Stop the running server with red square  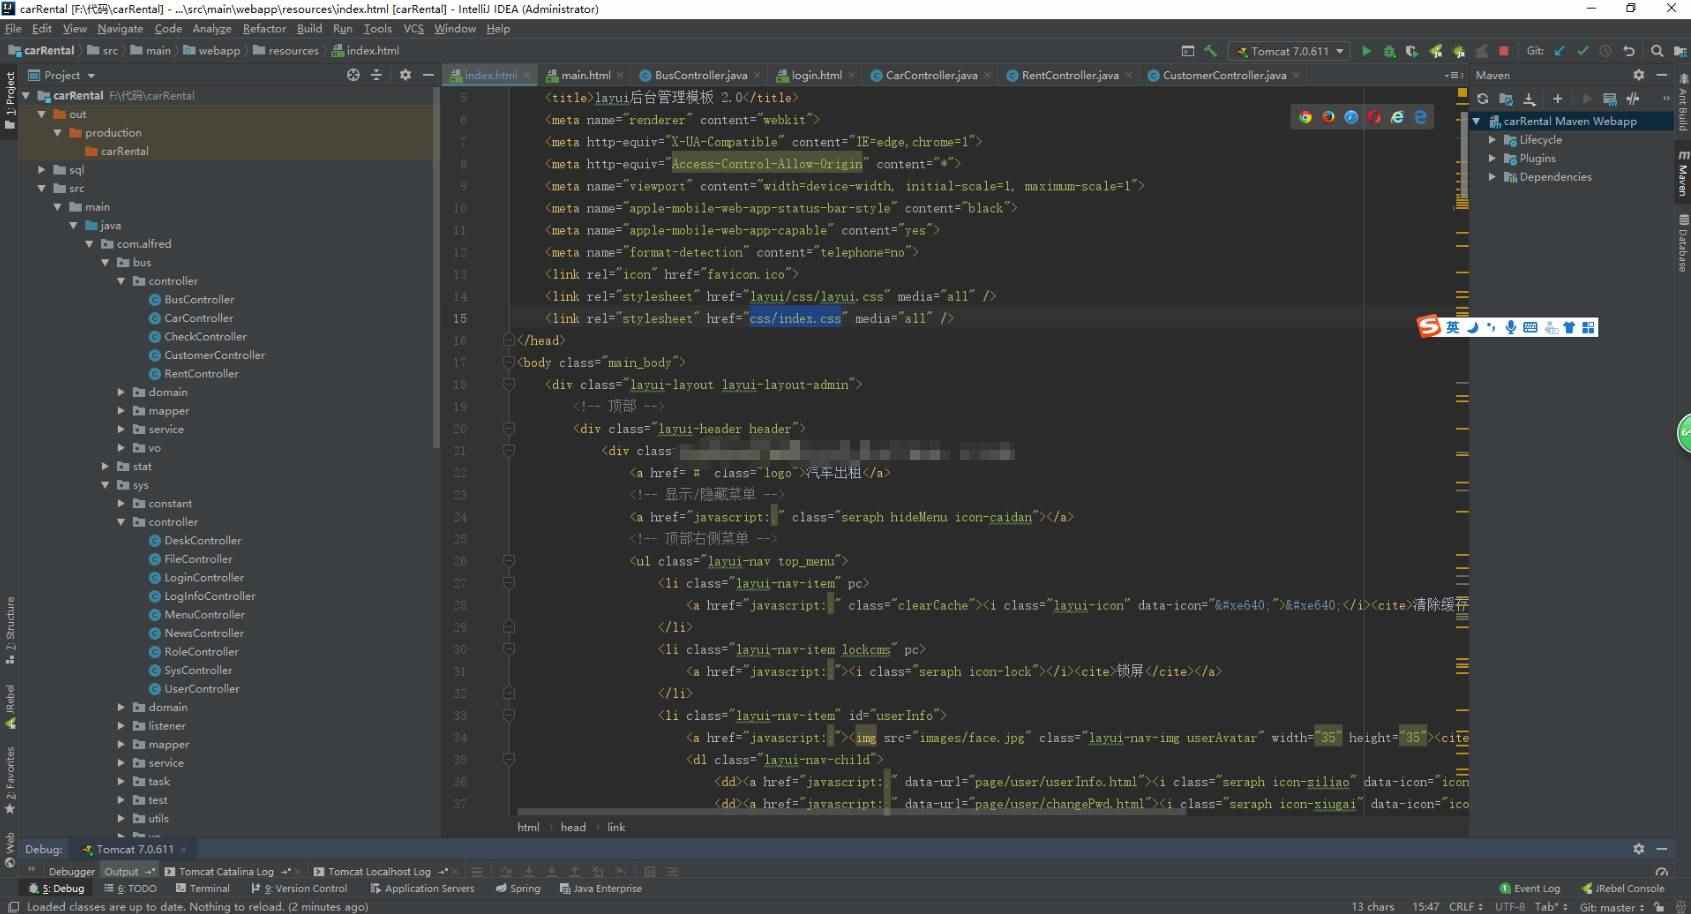coord(1503,51)
